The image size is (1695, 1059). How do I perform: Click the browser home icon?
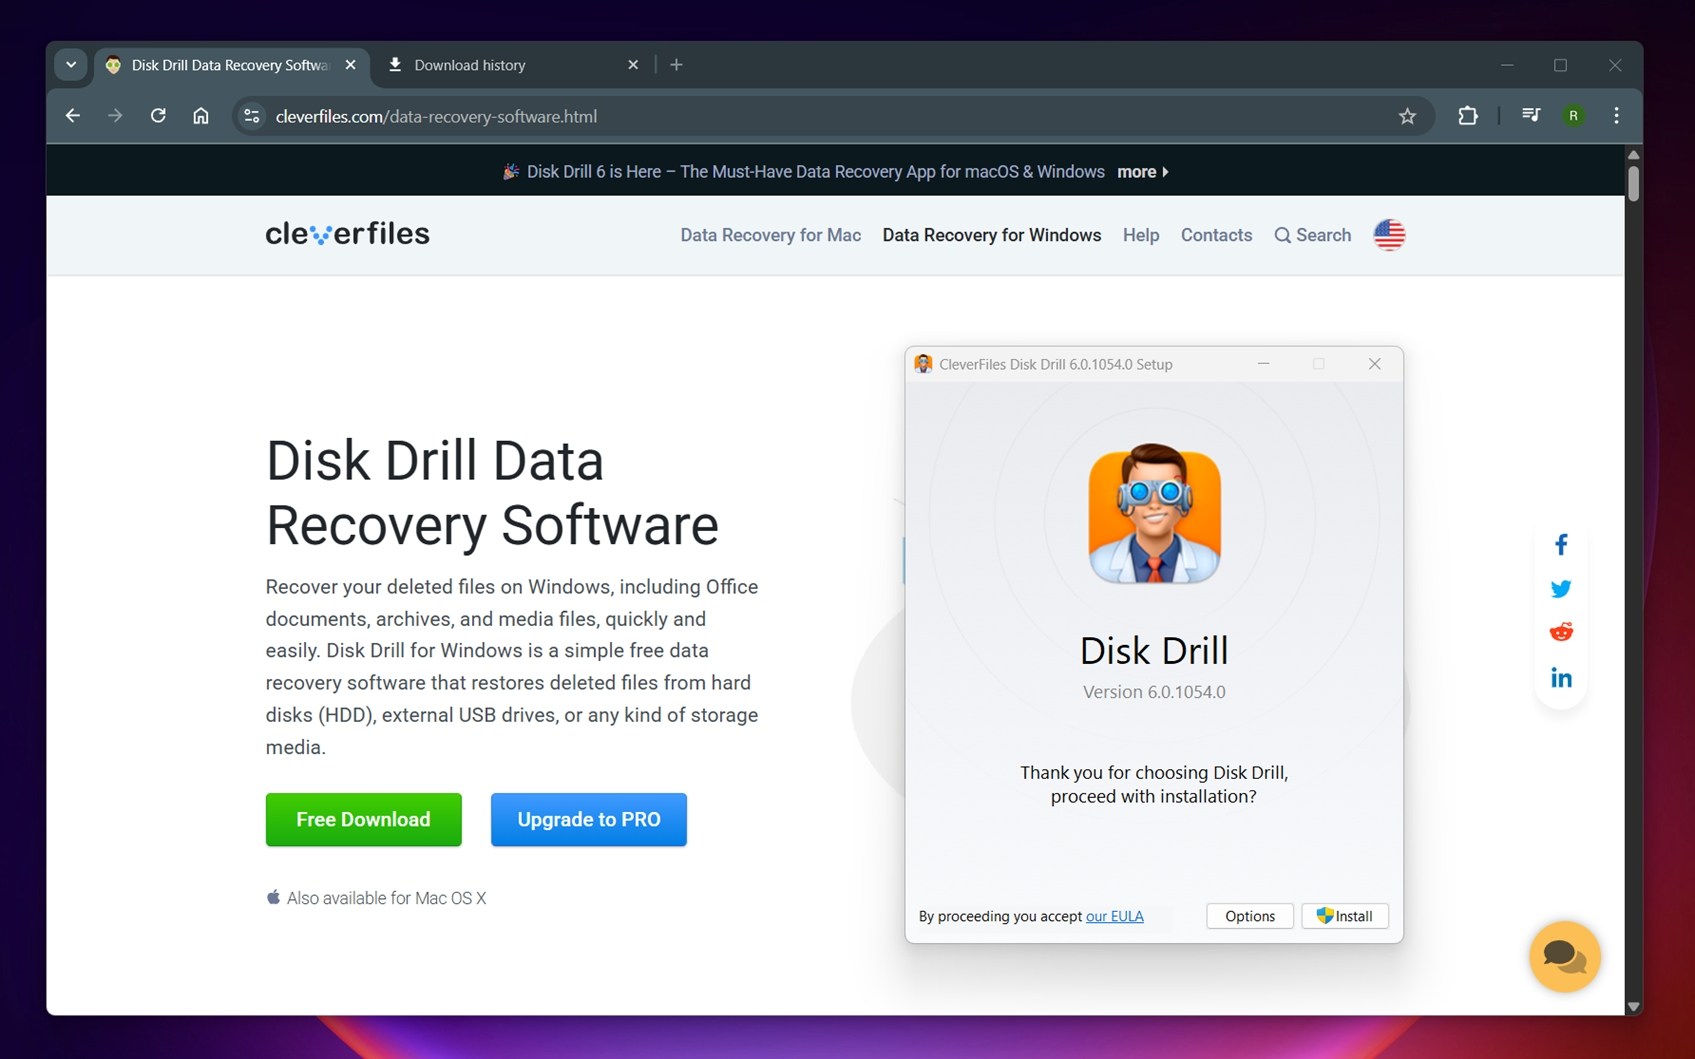200,115
